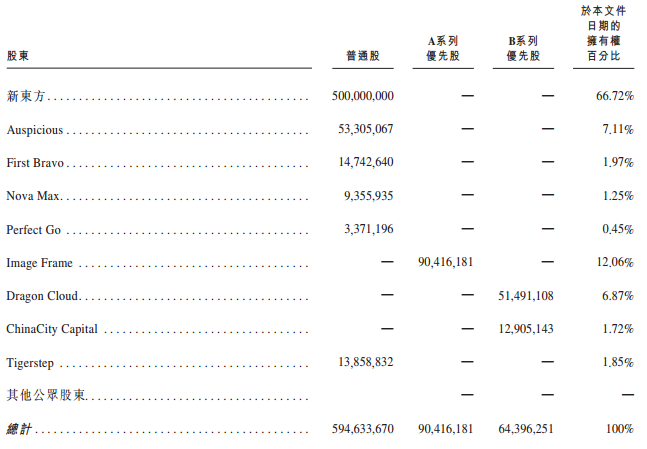Viewport: 647px width, 449px height.
Task: Select the 500,000,000 ordinary shares value
Action: pos(362,96)
